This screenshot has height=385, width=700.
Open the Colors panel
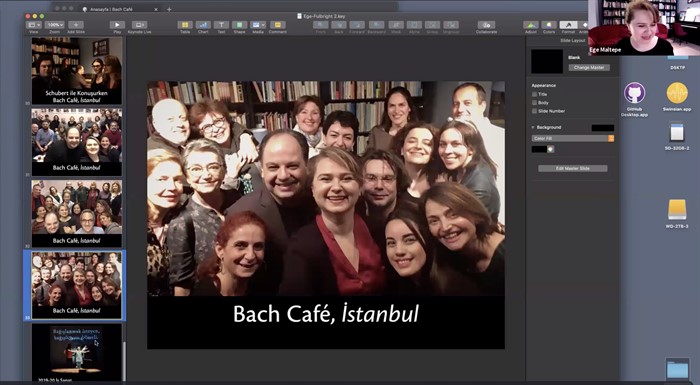click(549, 25)
